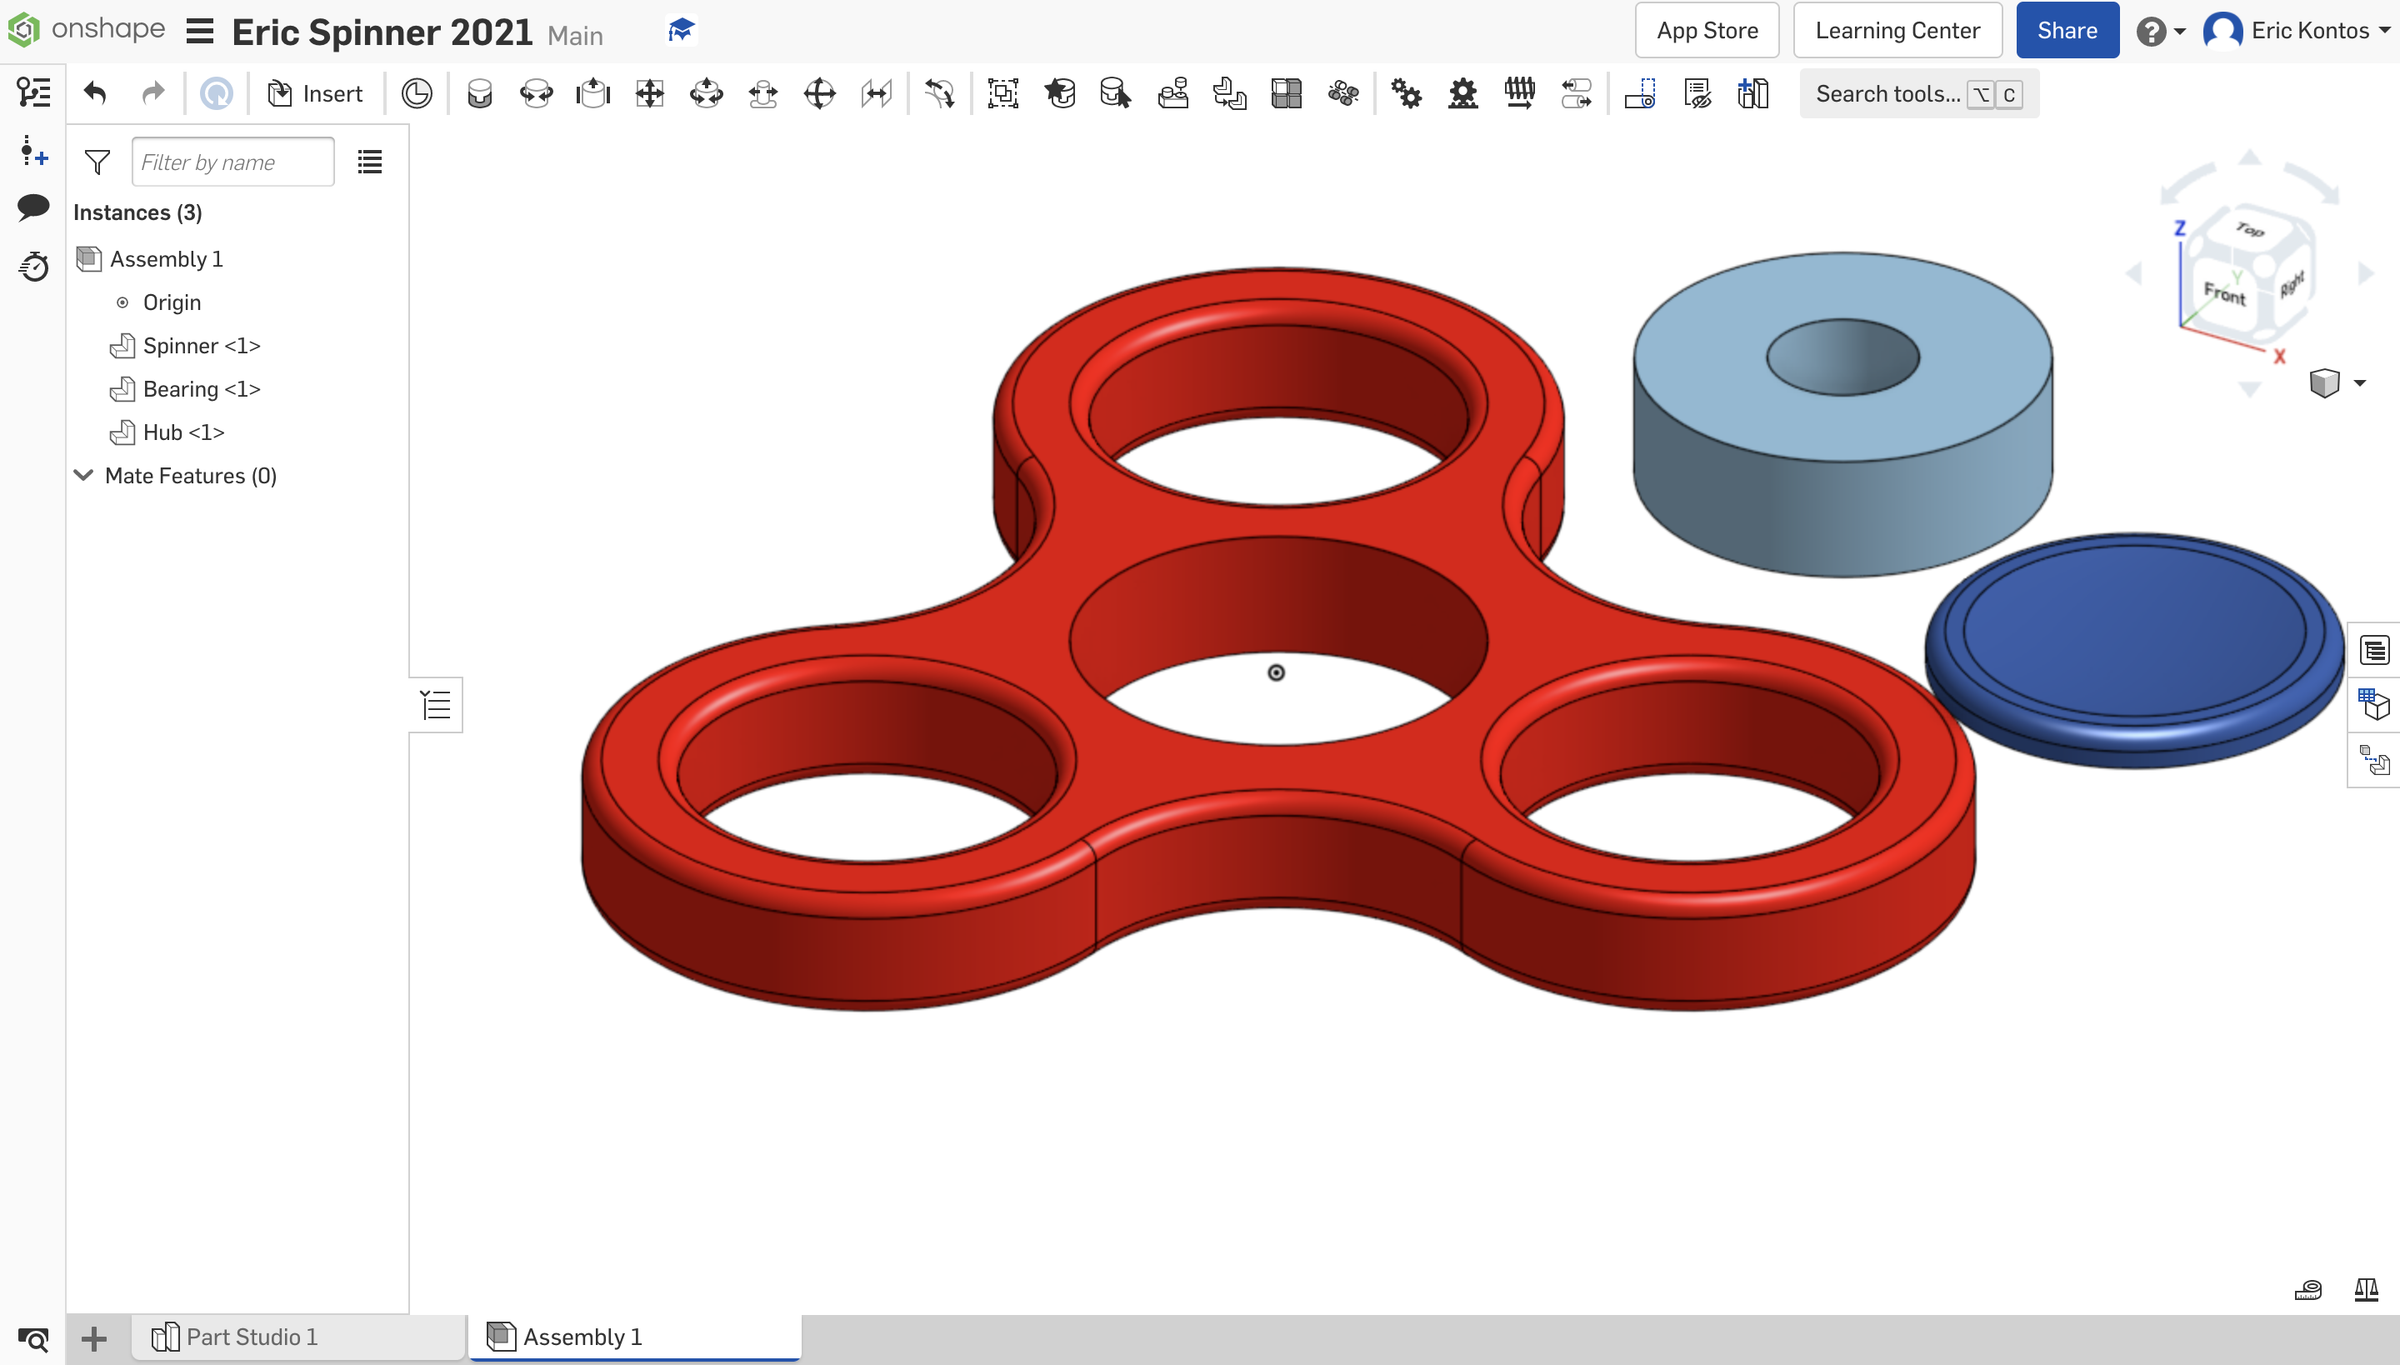Image resolution: width=2400 pixels, height=1365 pixels.
Task: Select the Linear relation tool
Action: pos(1576,93)
